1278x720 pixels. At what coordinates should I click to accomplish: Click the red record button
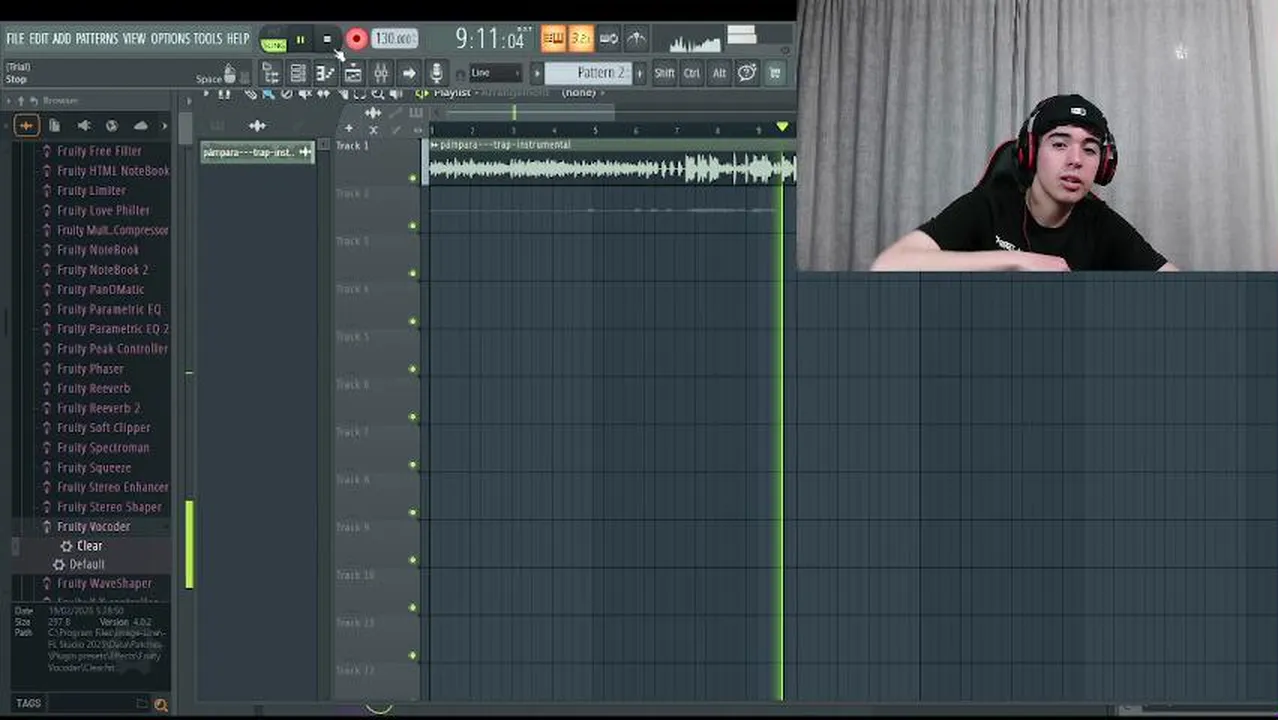click(x=356, y=40)
